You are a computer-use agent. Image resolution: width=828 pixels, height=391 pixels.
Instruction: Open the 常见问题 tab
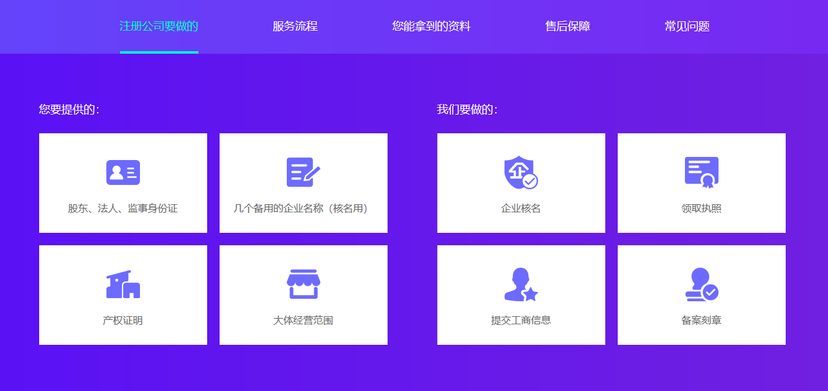click(687, 26)
